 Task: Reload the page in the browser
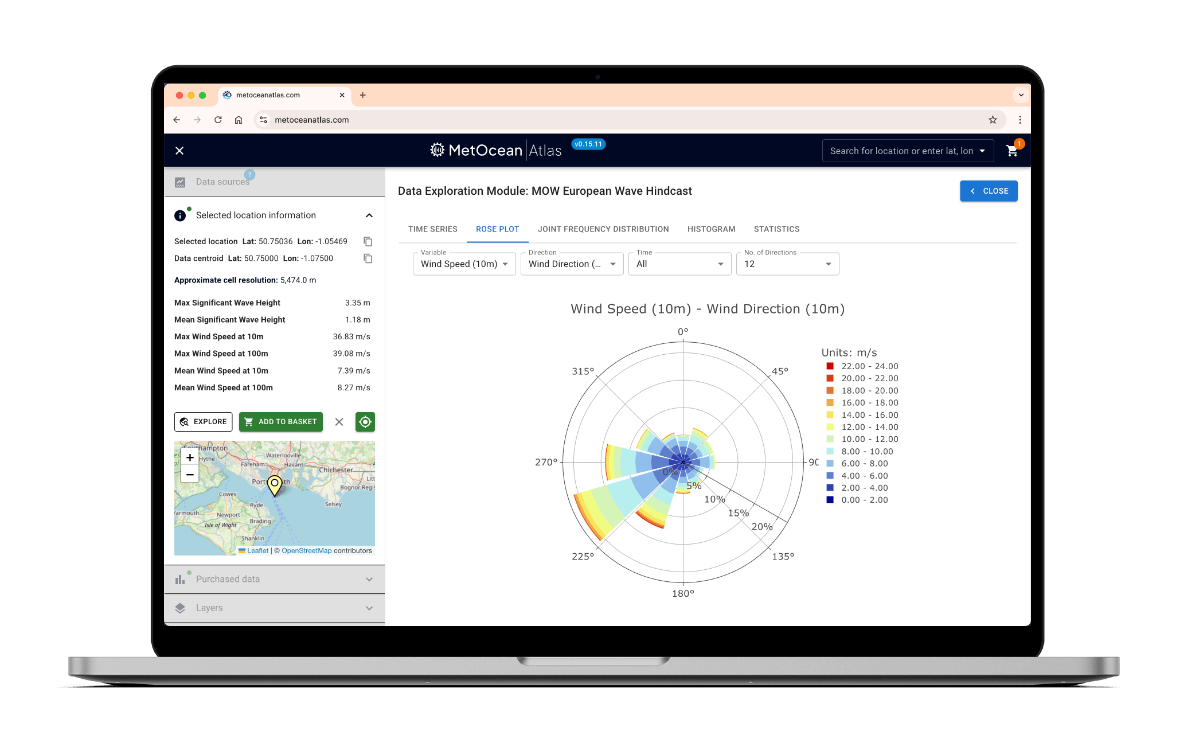[x=218, y=119]
